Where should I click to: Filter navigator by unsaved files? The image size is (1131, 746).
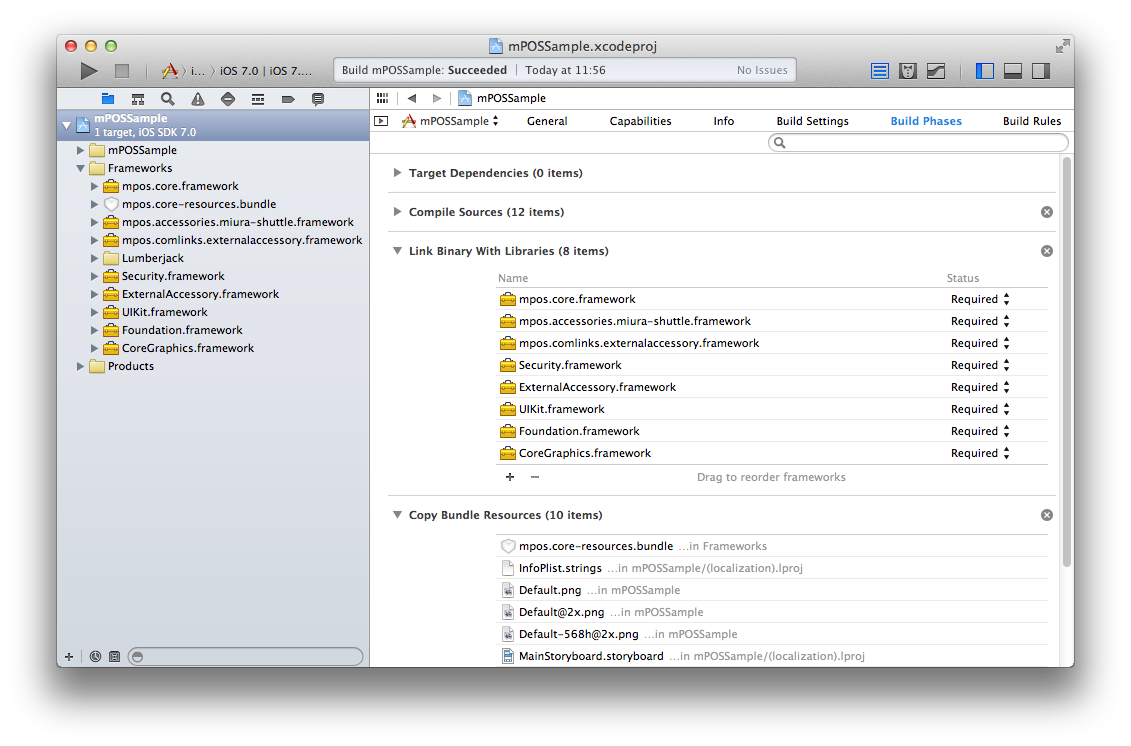point(114,657)
